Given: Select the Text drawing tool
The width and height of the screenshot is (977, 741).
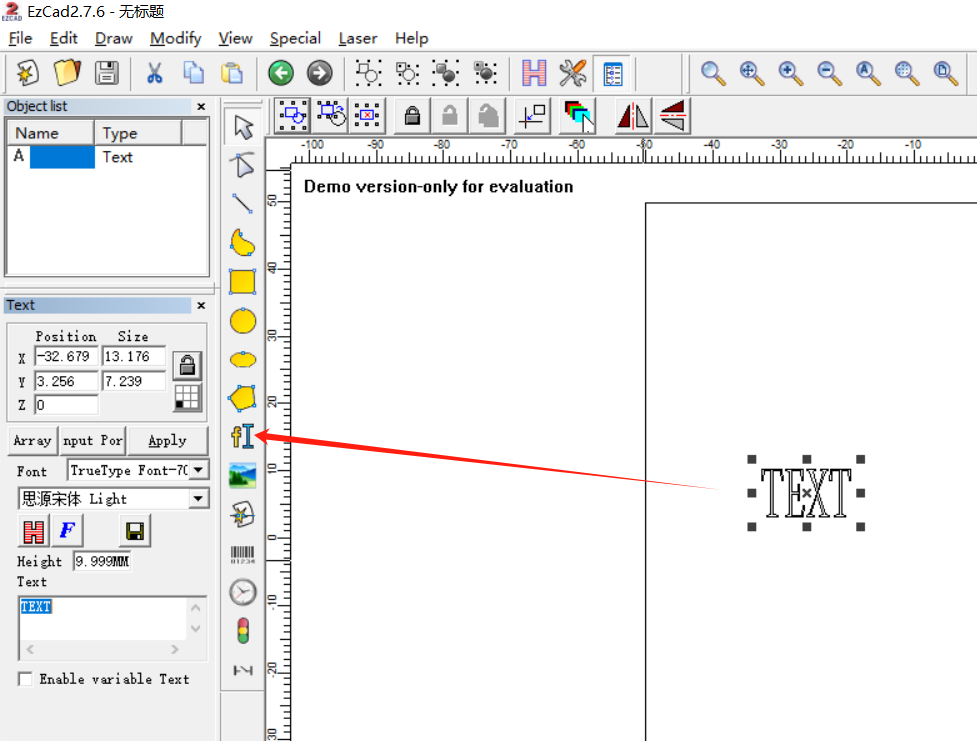Looking at the screenshot, I should (242, 437).
